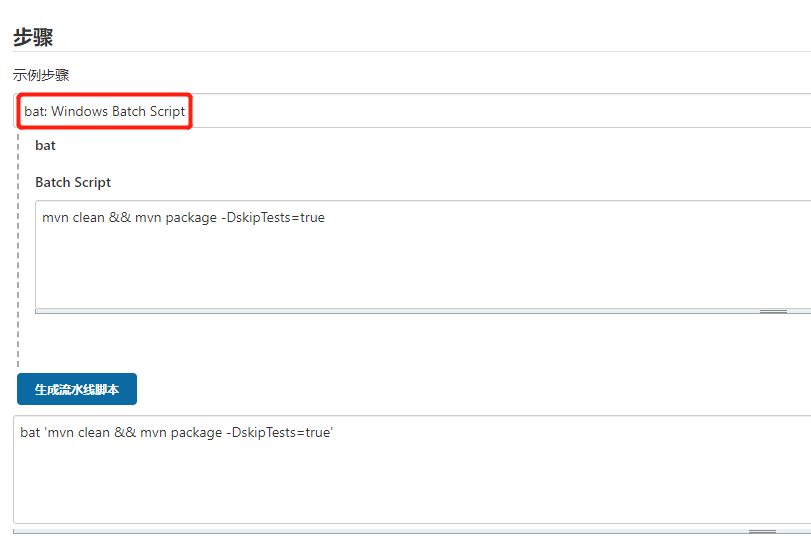Place cursor on 'mvn clean' in Batch Script field

coord(73,217)
